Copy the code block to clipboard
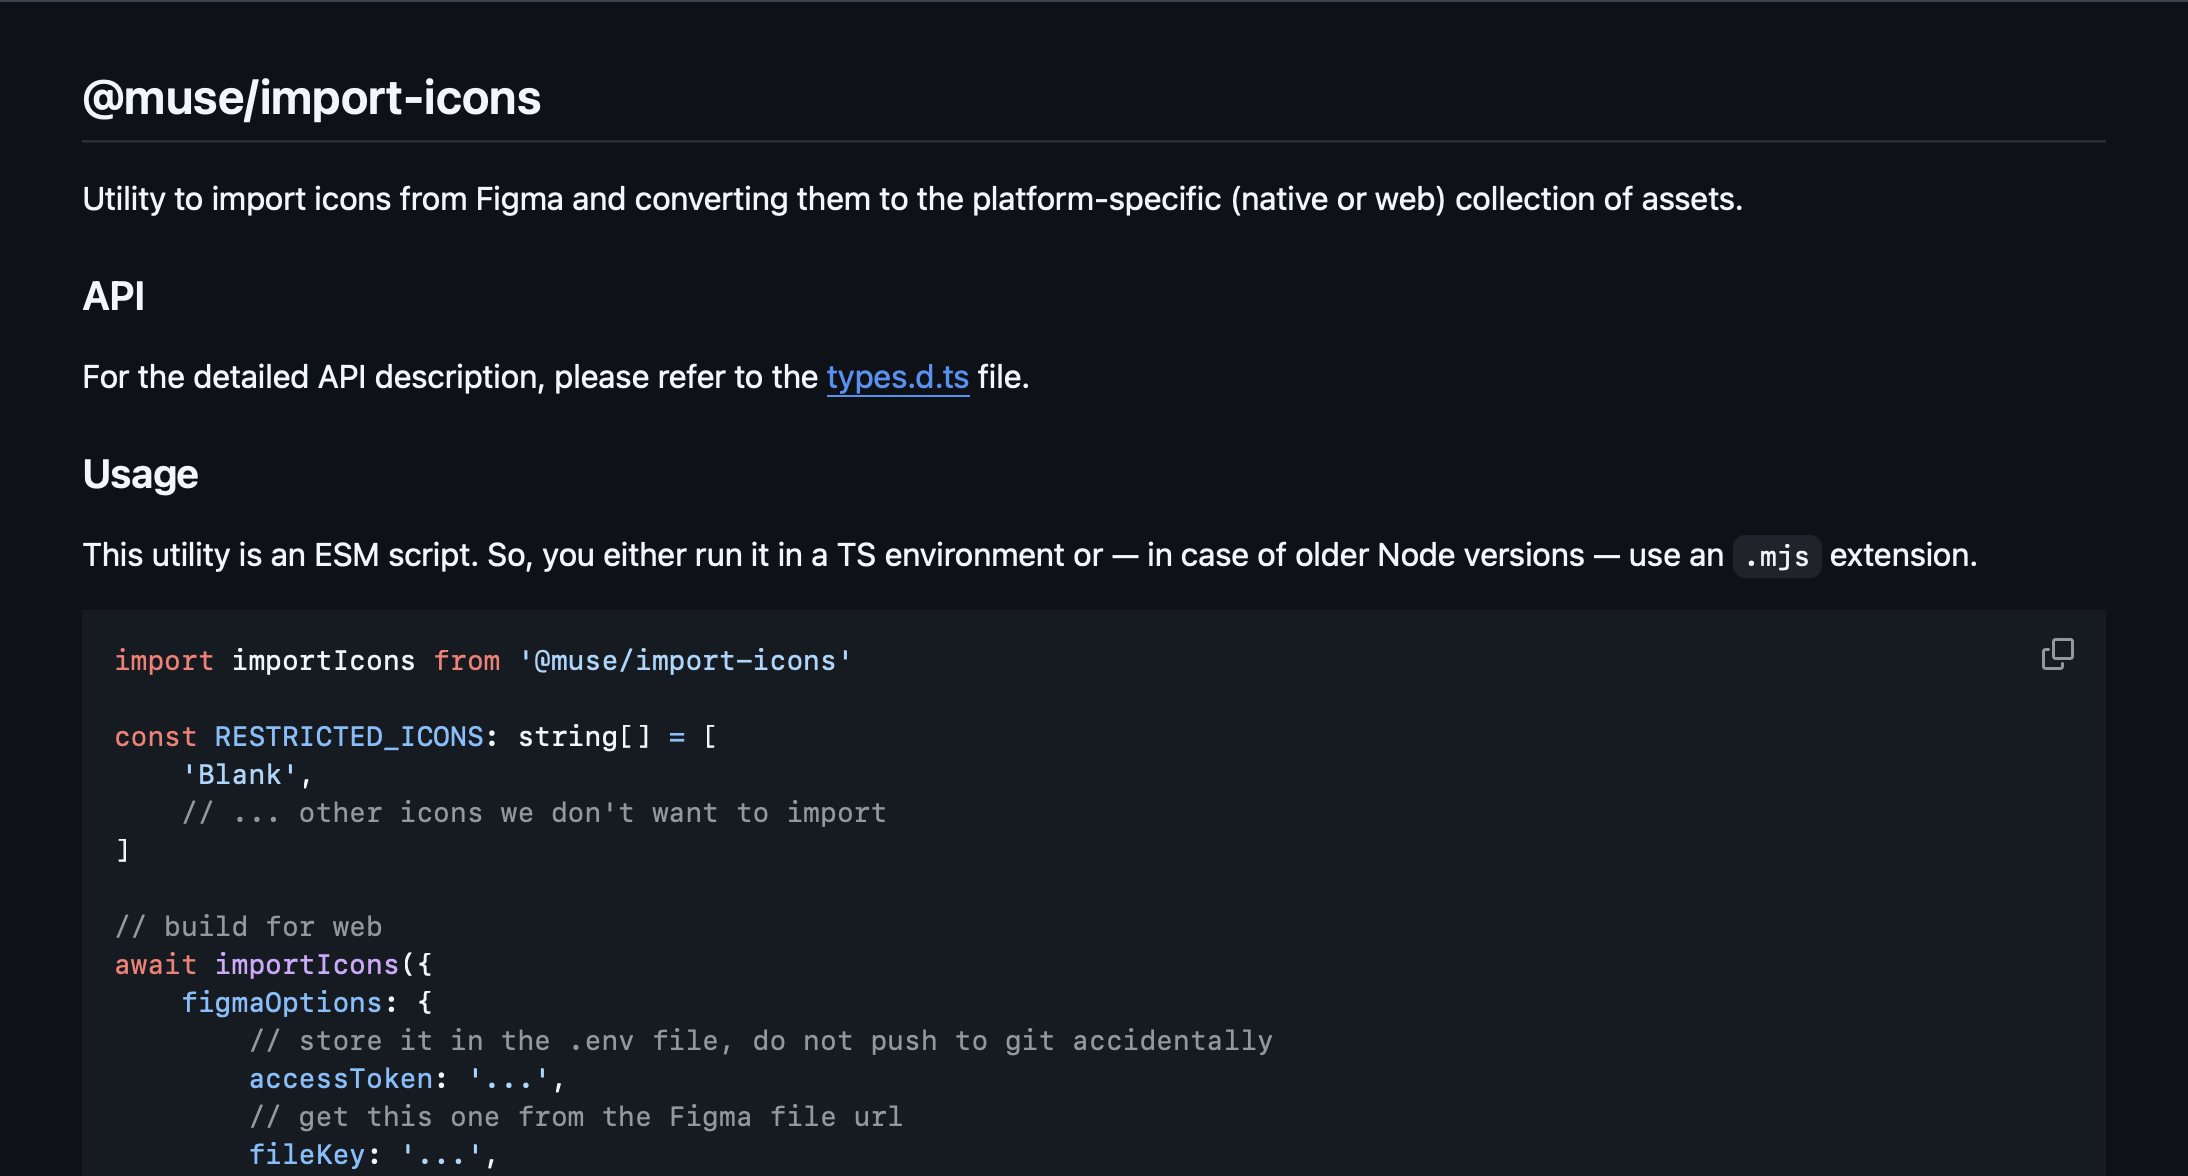Image resolution: width=2188 pixels, height=1176 pixels. click(x=2057, y=654)
